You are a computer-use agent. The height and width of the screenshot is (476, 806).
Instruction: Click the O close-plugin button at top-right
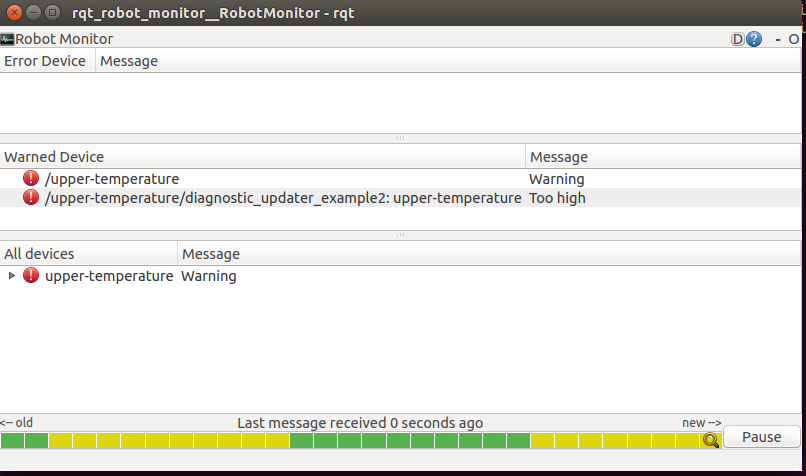click(x=793, y=39)
